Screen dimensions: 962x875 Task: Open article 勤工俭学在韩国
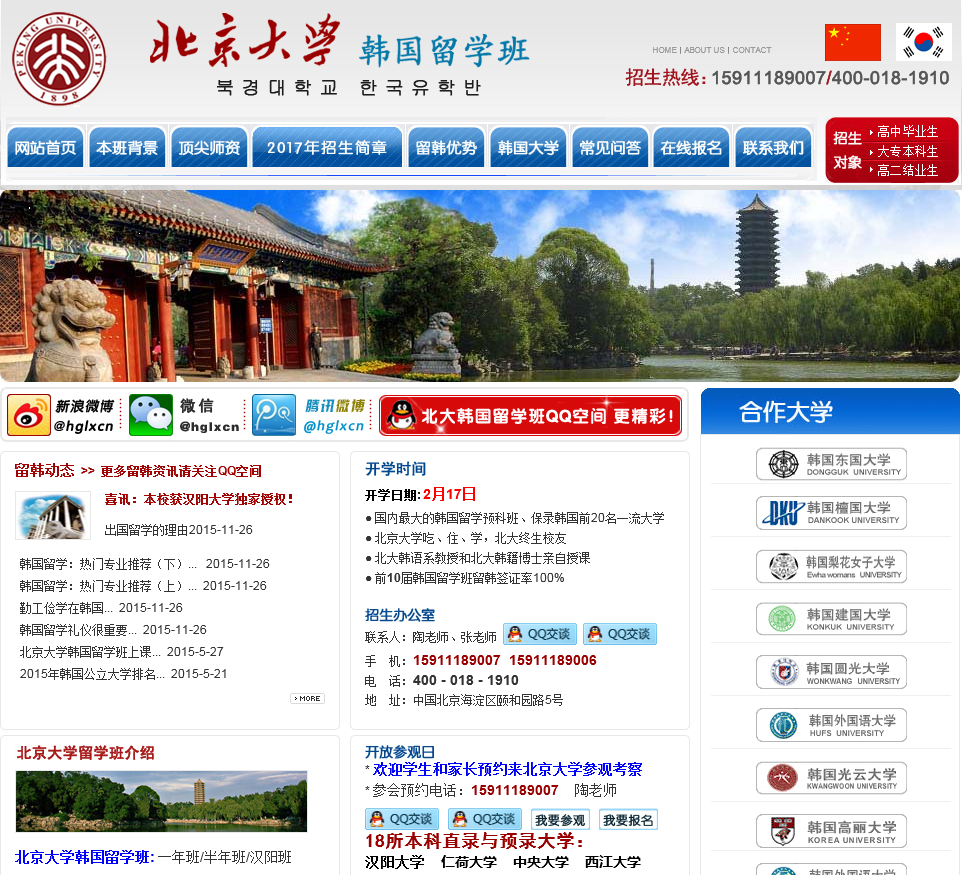[x=66, y=608]
